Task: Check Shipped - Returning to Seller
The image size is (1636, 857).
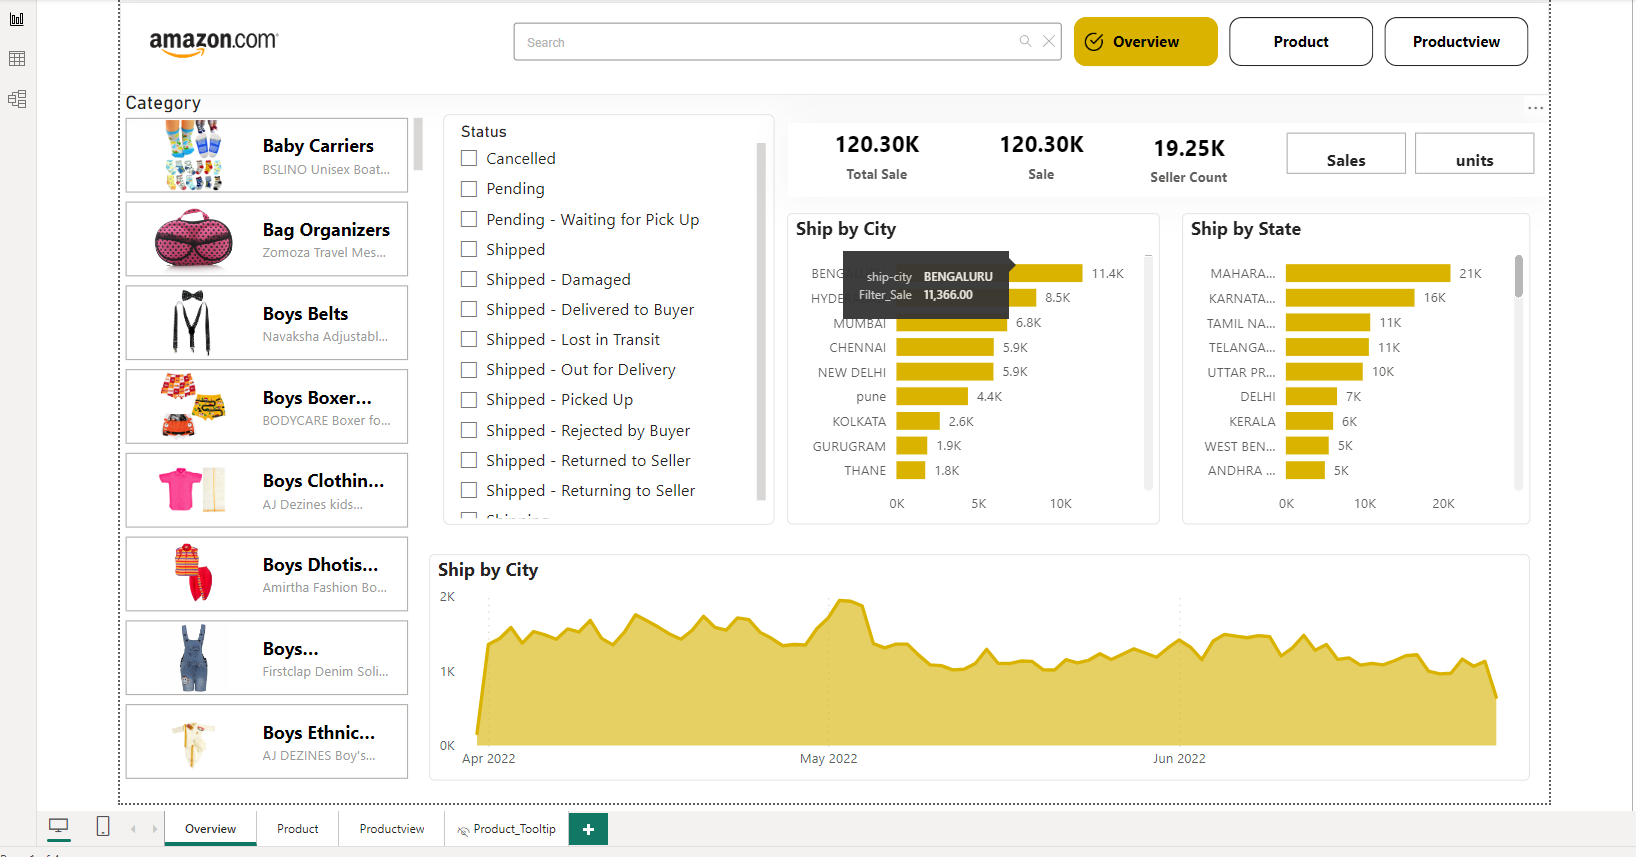Action: [x=469, y=490]
